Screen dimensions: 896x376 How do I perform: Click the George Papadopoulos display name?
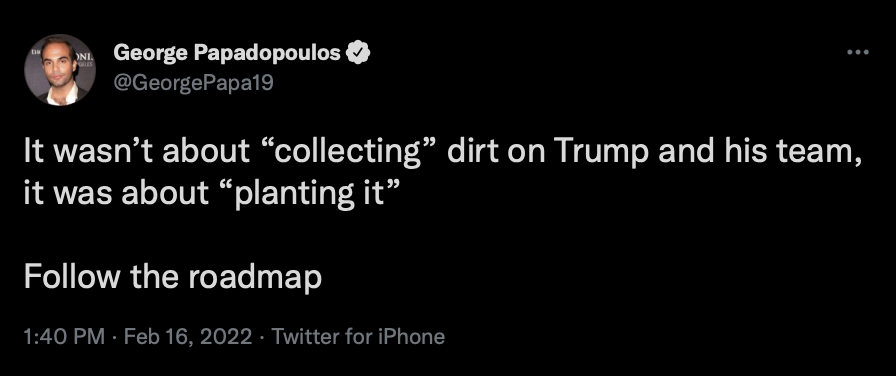point(227,53)
